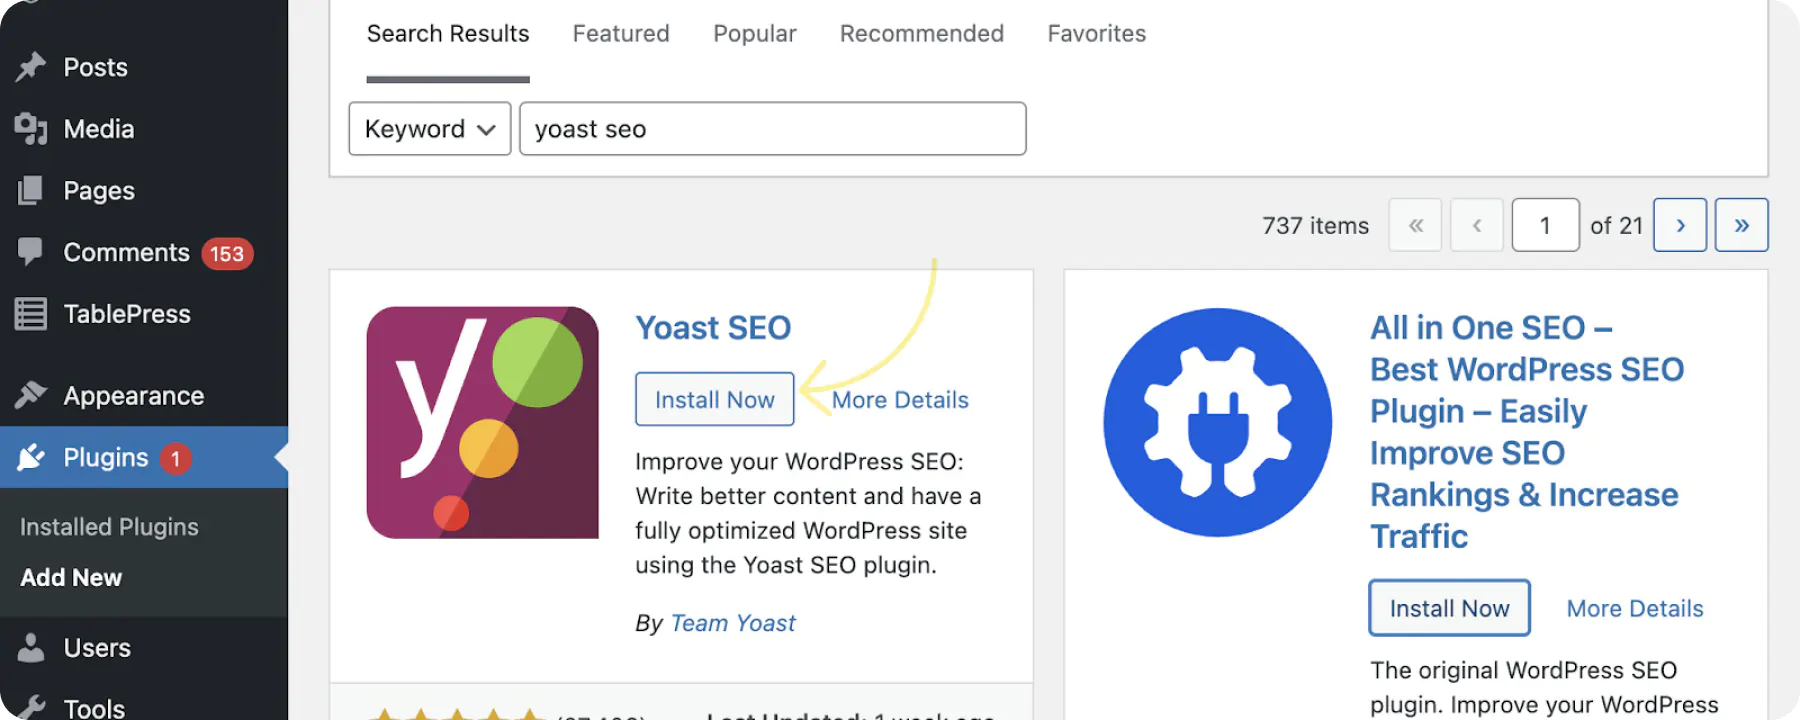Click the Users person icon
Image resolution: width=1800 pixels, height=720 pixels.
(x=31, y=648)
